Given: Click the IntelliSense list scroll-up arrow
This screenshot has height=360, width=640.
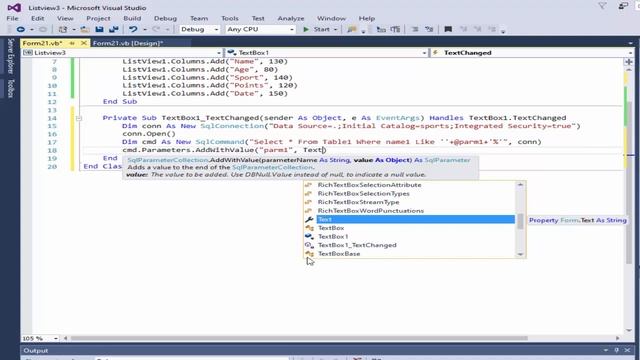Looking at the screenshot, I should (520, 185).
